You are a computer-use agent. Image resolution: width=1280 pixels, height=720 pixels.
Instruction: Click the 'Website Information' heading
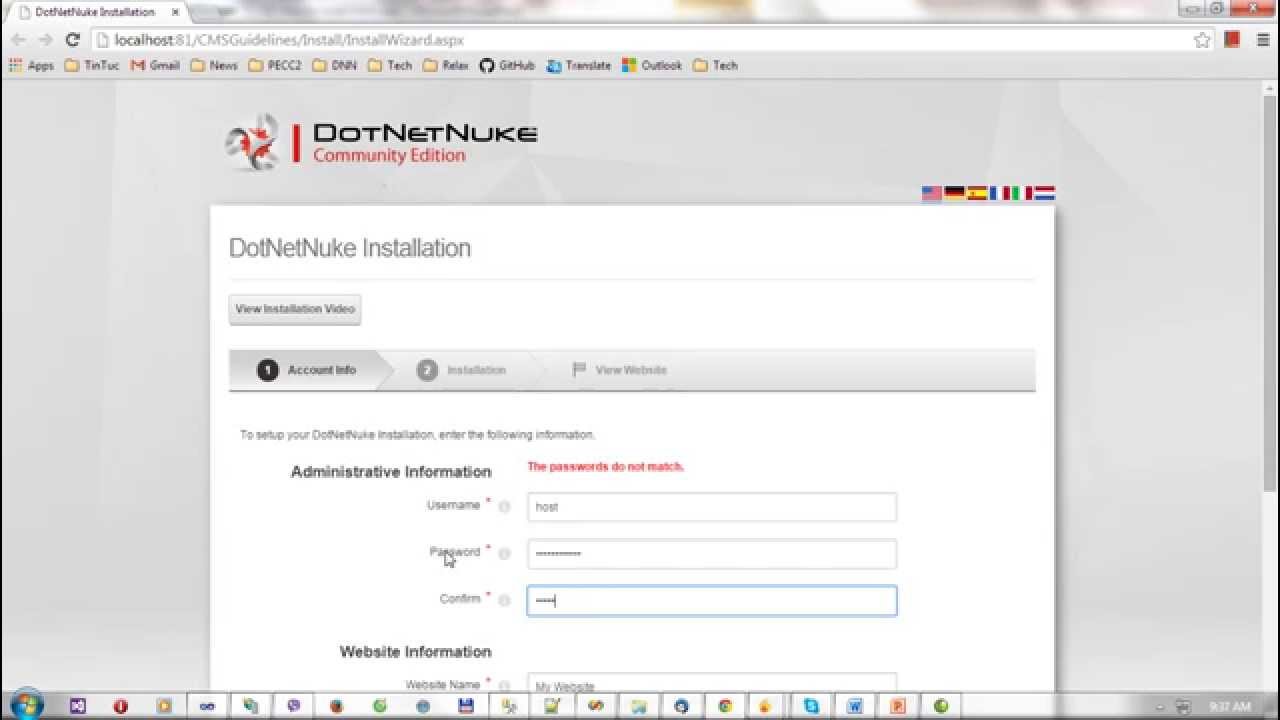click(415, 652)
